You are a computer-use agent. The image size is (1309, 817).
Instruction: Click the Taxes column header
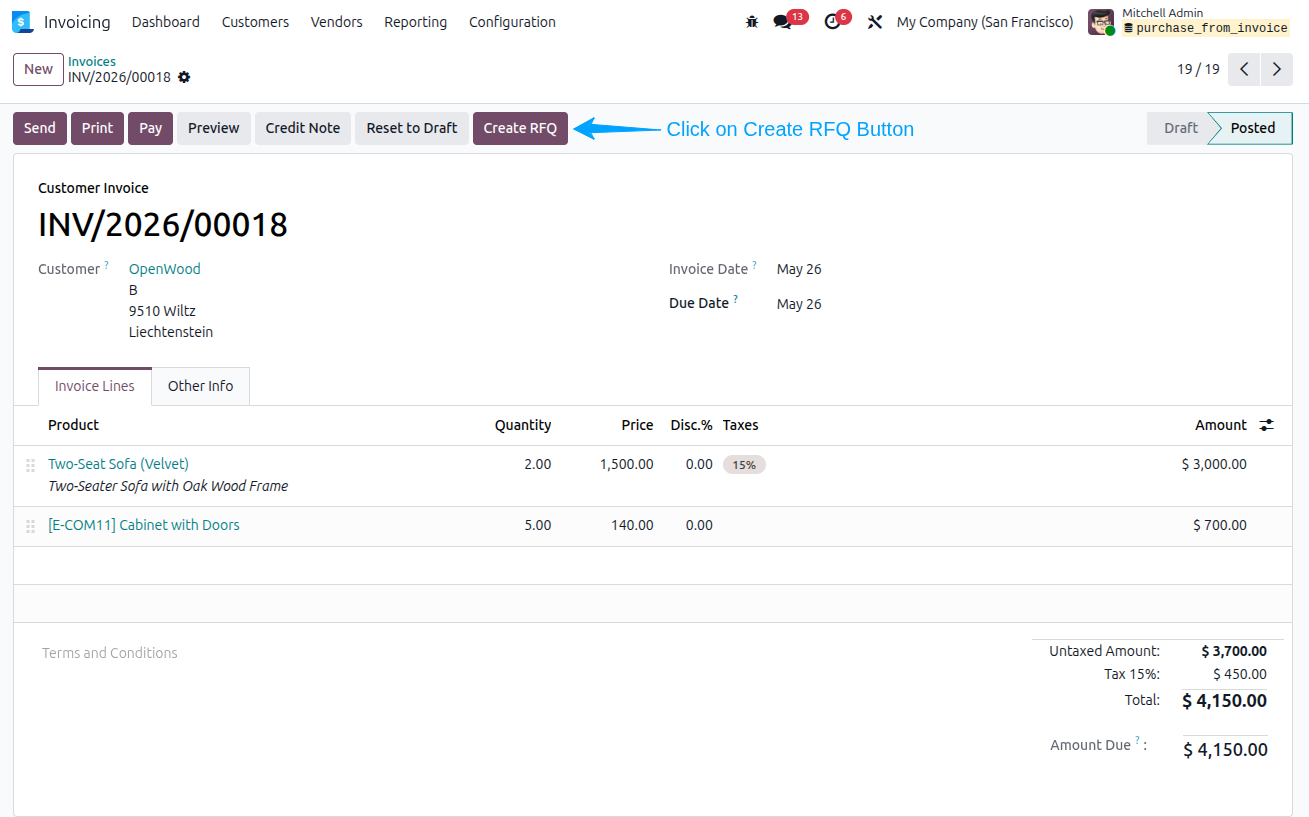click(x=741, y=425)
